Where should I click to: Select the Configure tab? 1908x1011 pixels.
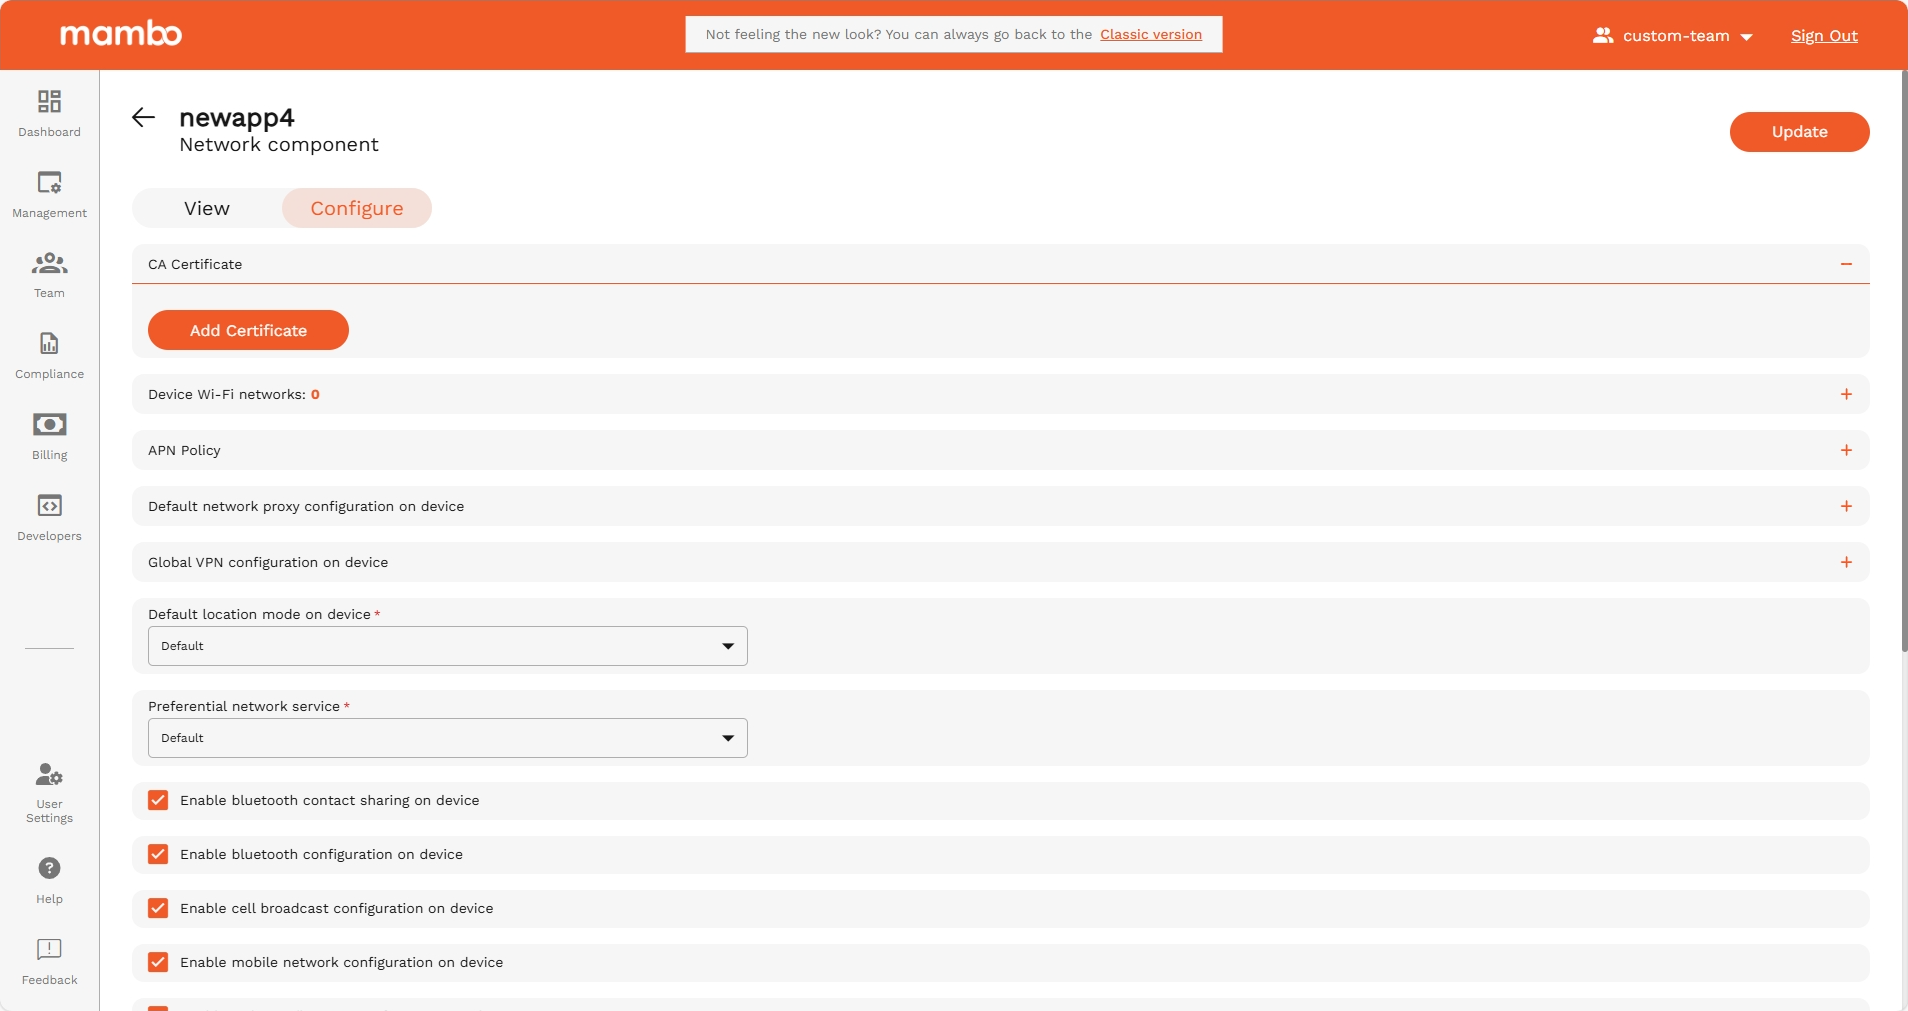(x=356, y=208)
